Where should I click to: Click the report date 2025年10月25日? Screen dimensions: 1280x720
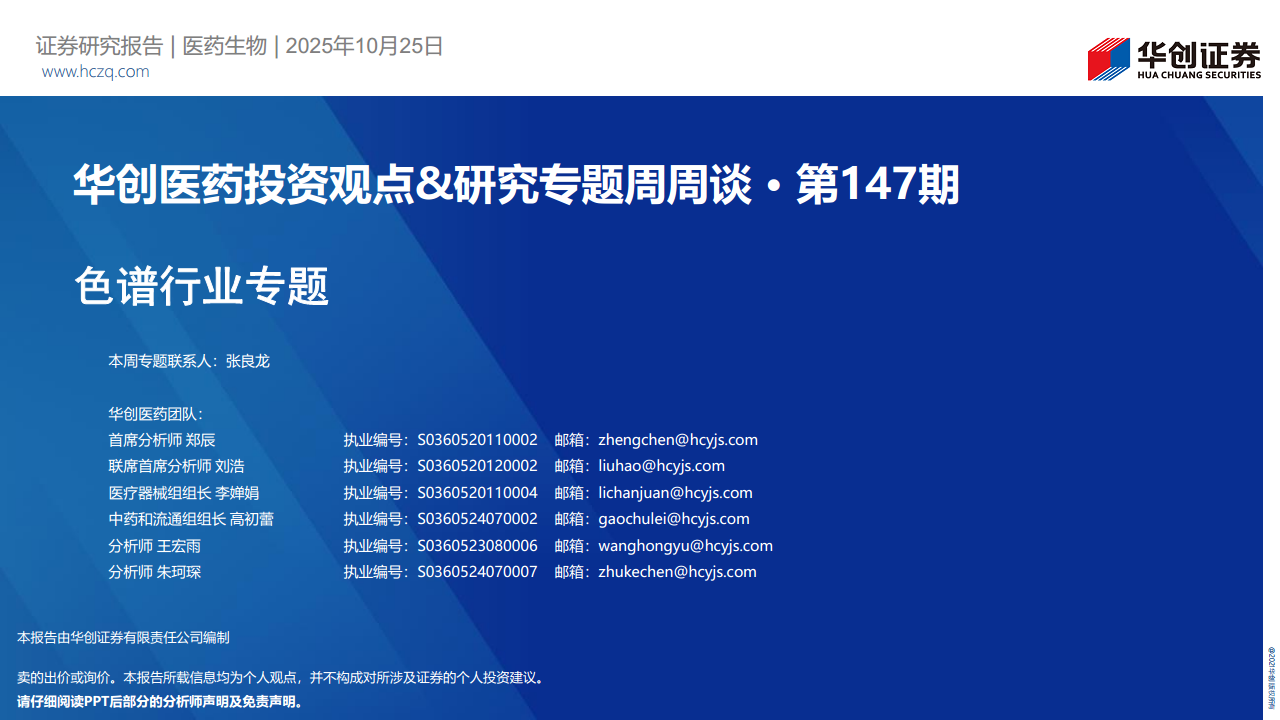(x=364, y=46)
